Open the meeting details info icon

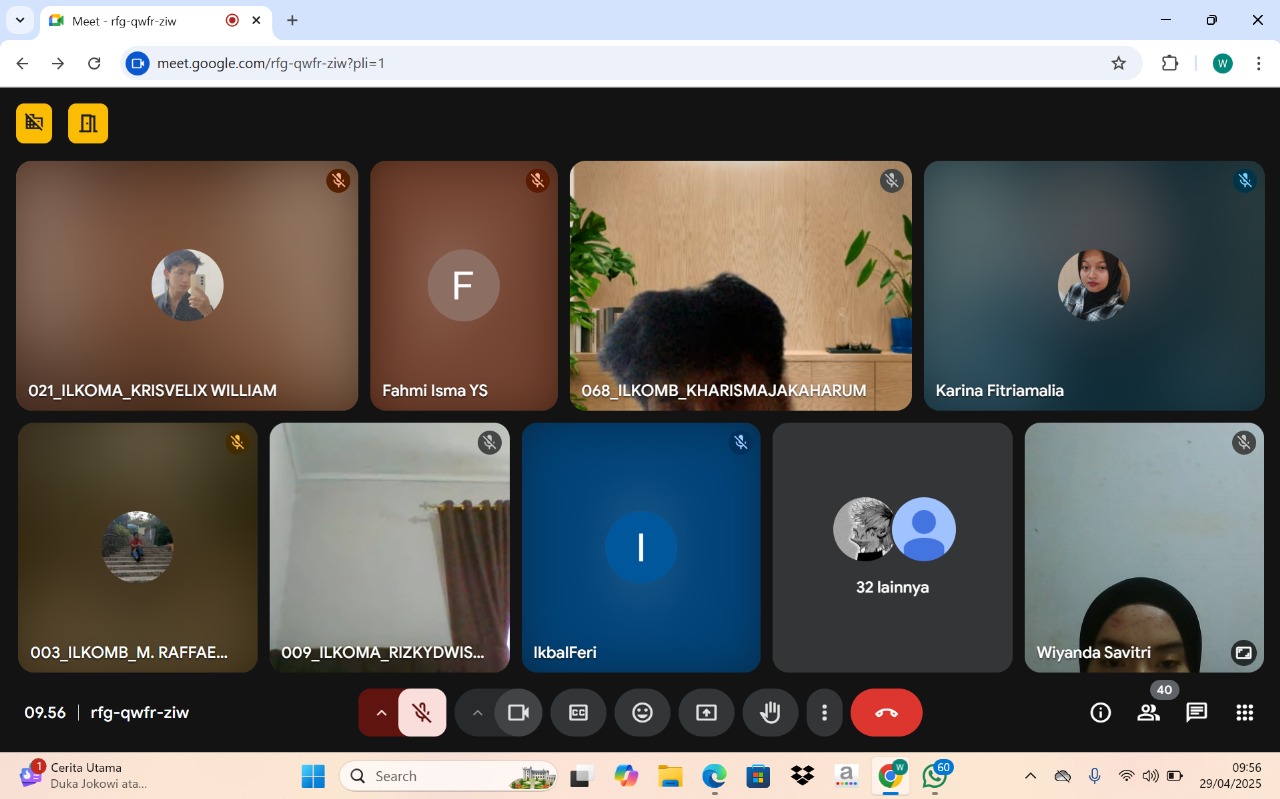tap(1100, 713)
